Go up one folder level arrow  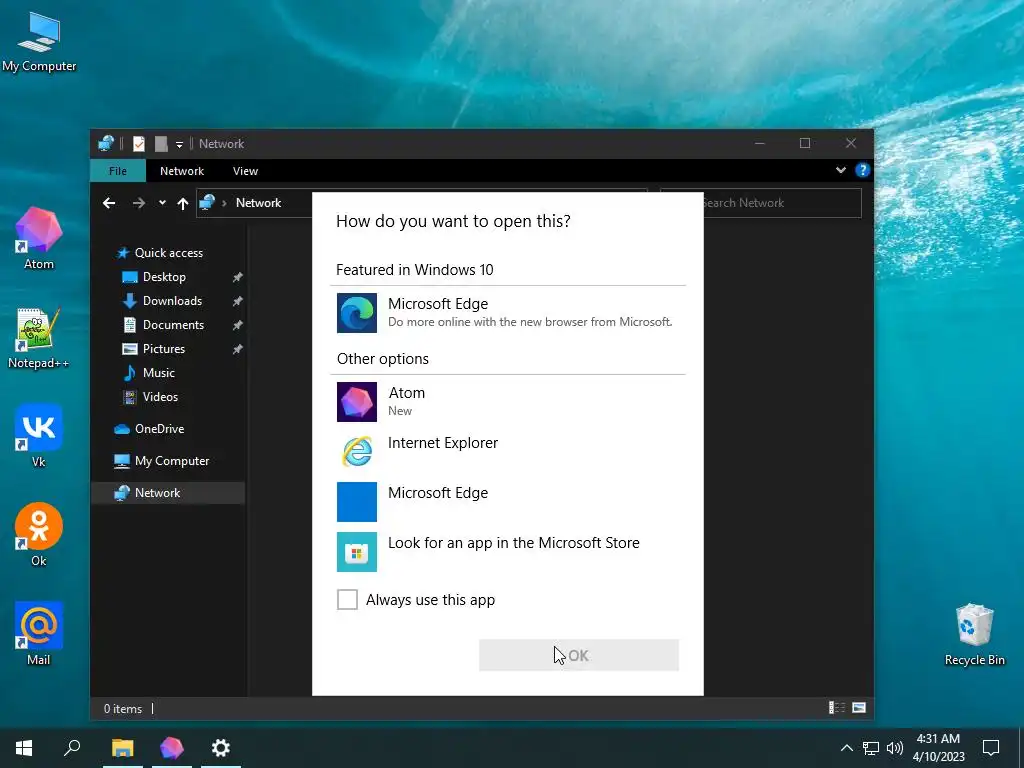tap(183, 203)
